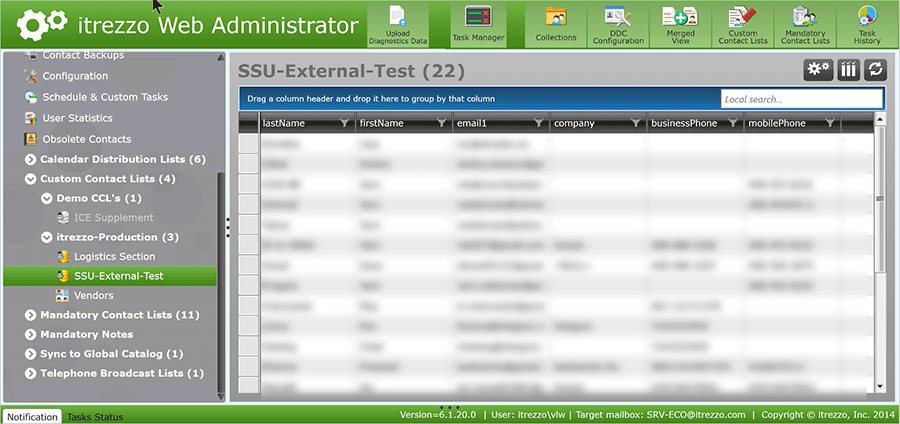Open Mandatory Contact Lists toolbar item
The height and width of the screenshot is (424, 900).
click(x=806, y=25)
